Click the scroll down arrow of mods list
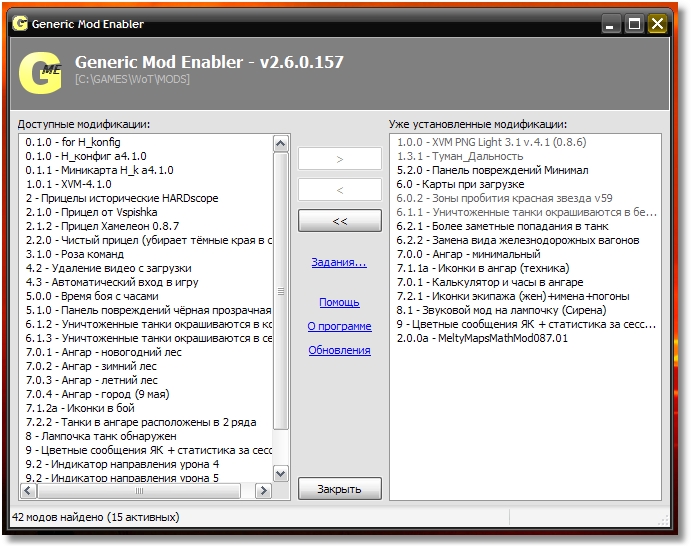Image resolution: width=692 pixels, height=549 pixels. tap(281, 474)
